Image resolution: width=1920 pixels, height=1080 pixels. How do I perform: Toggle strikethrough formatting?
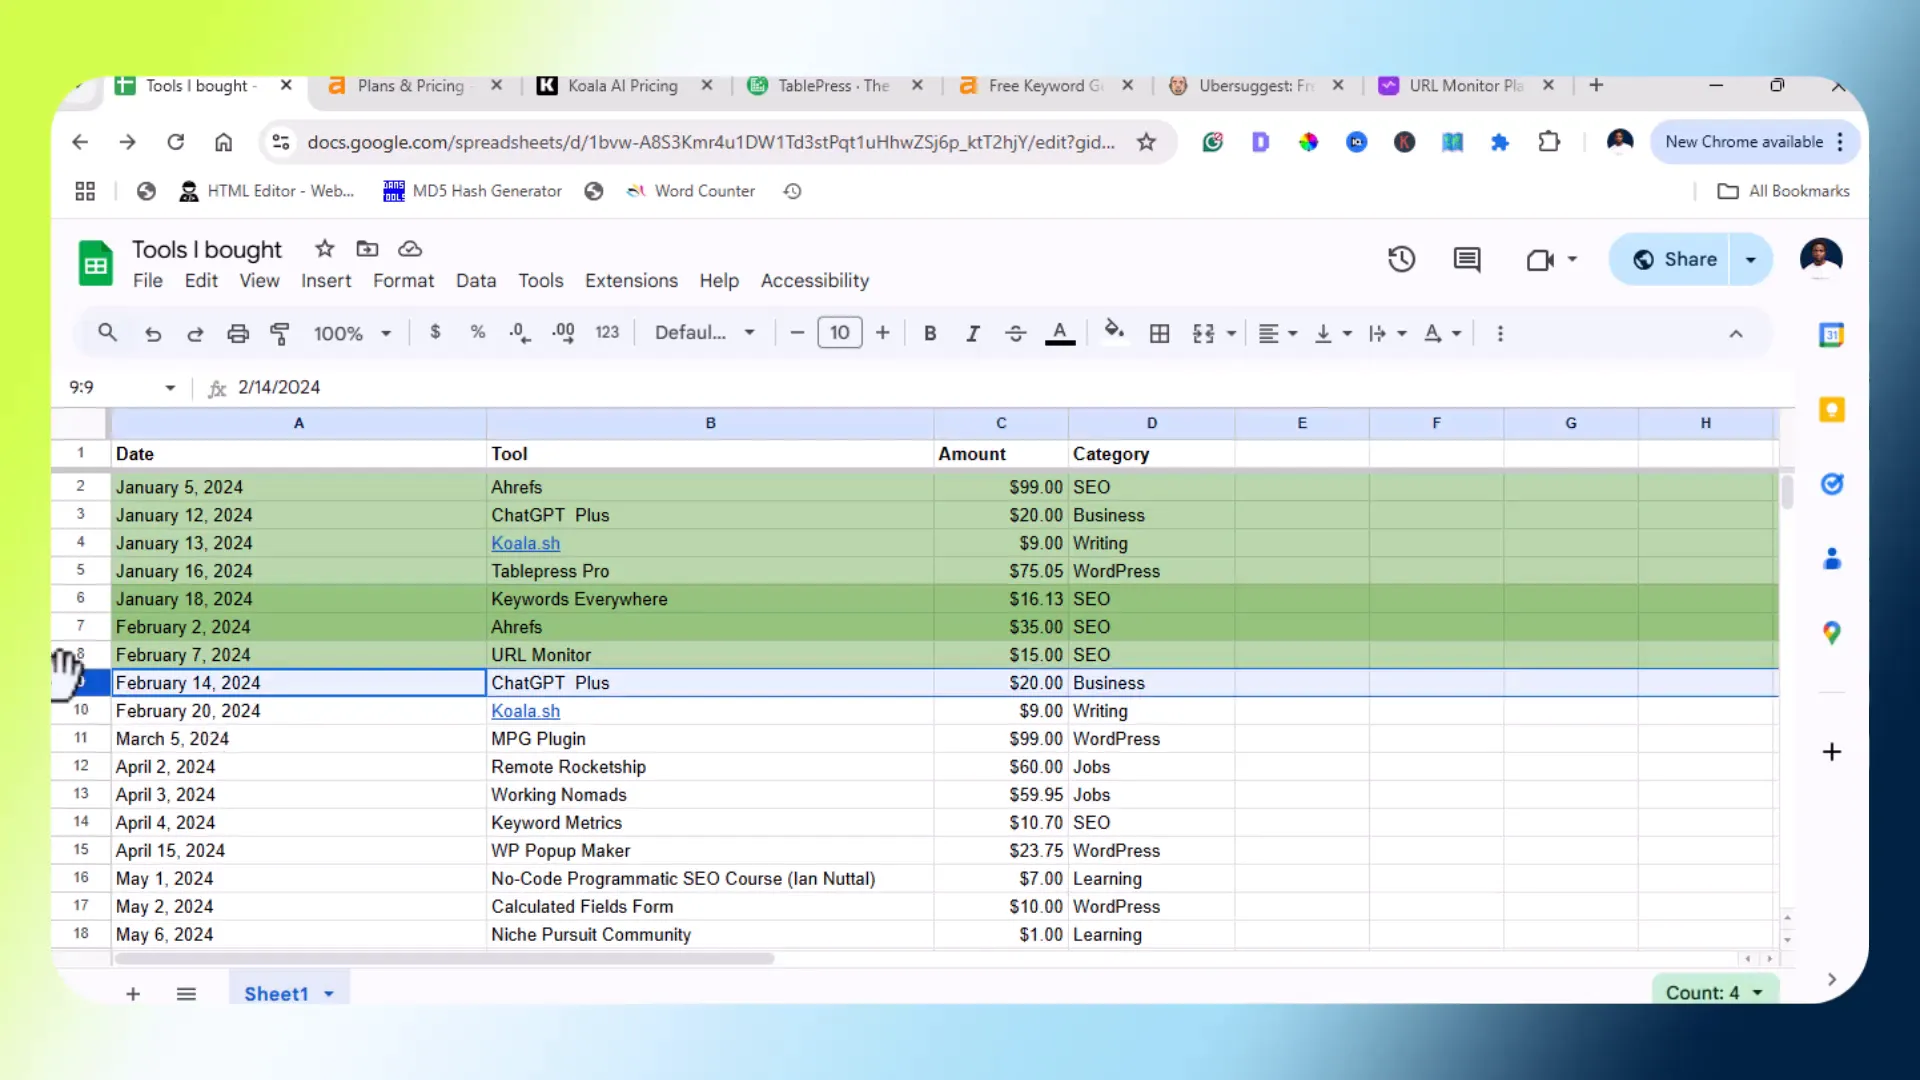coord(1015,334)
